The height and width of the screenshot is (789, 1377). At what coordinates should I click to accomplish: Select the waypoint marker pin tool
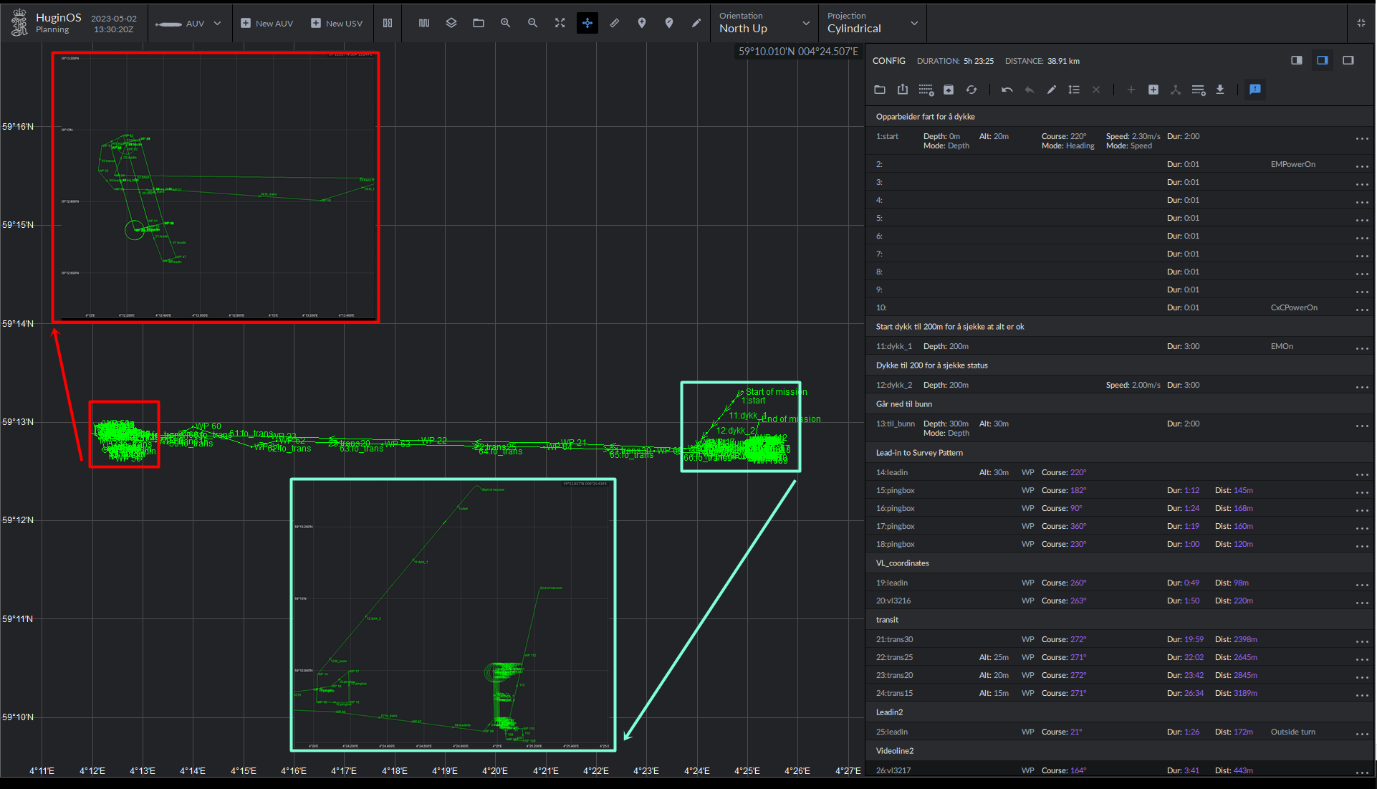(x=641, y=22)
